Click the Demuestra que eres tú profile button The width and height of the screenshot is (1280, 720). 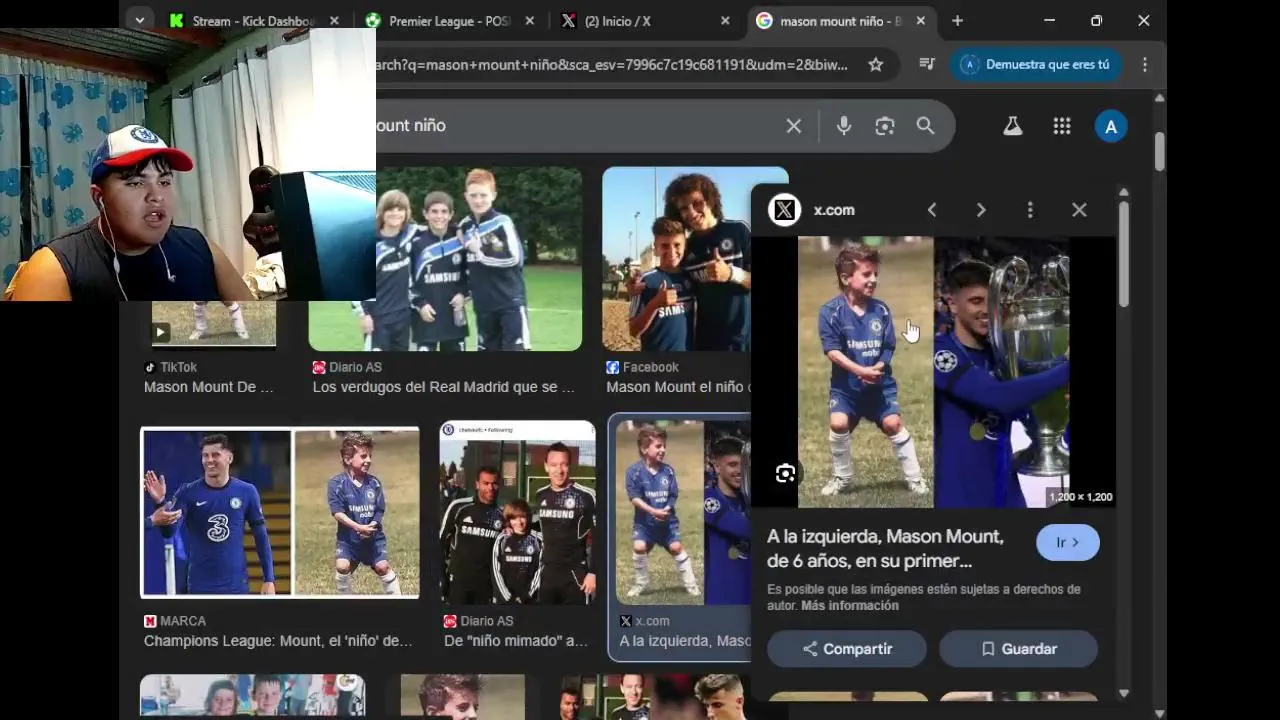pyautogui.click(x=1036, y=65)
